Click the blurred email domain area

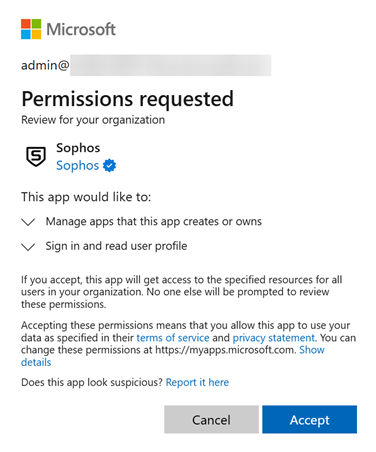coord(170,65)
